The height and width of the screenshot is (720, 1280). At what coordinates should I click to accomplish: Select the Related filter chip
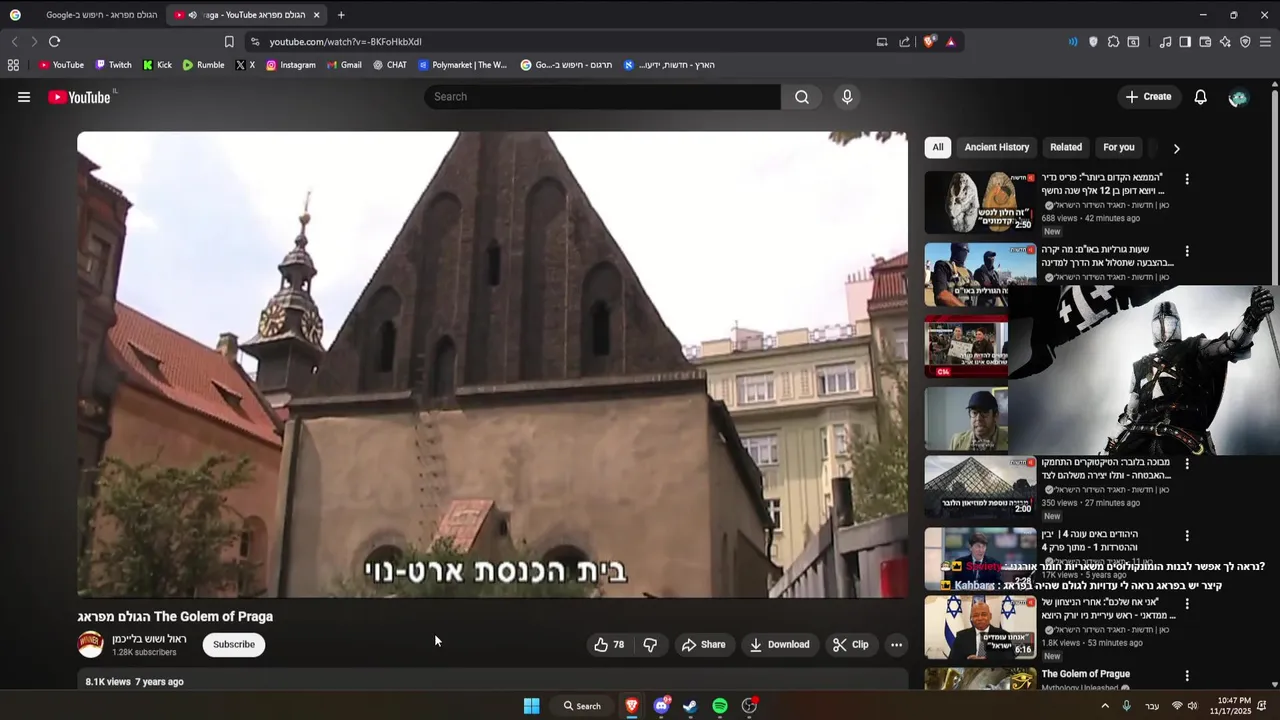pyautogui.click(x=1066, y=147)
